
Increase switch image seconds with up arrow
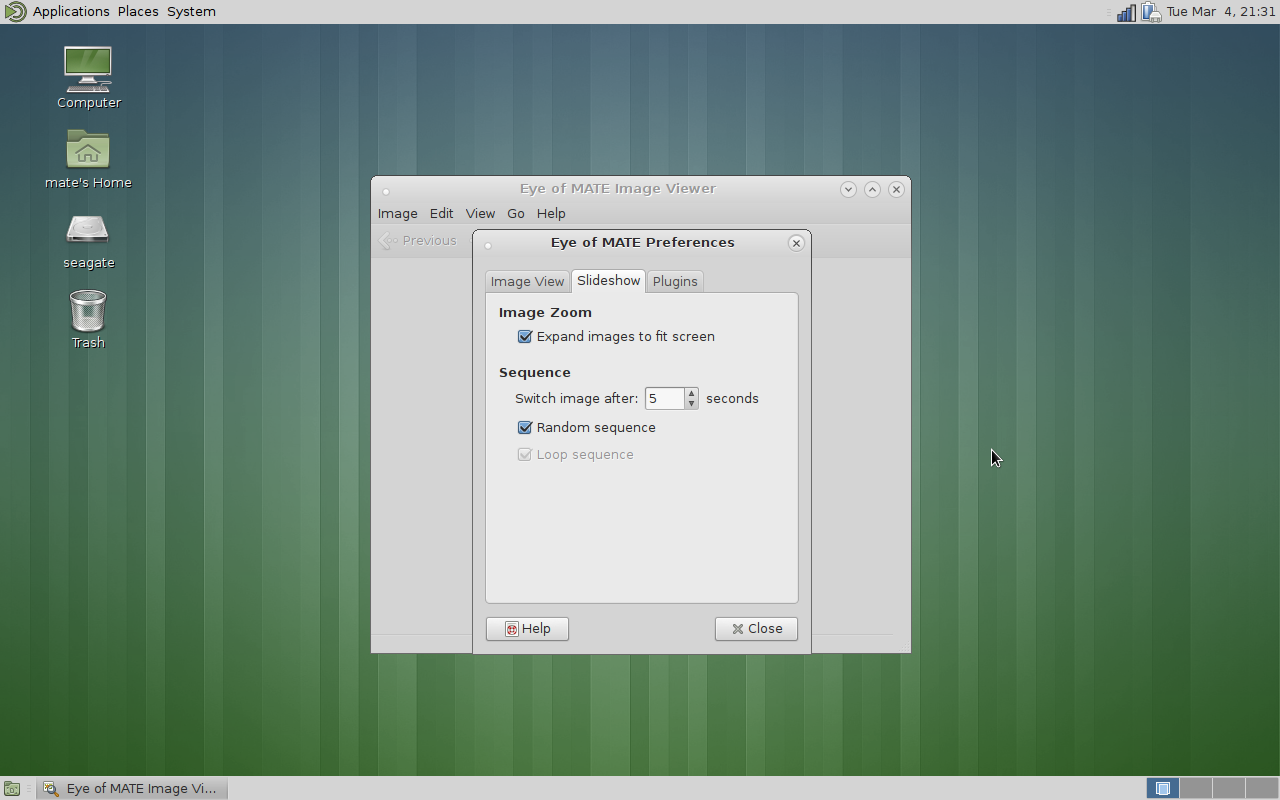pyautogui.click(x=691, y=393)
